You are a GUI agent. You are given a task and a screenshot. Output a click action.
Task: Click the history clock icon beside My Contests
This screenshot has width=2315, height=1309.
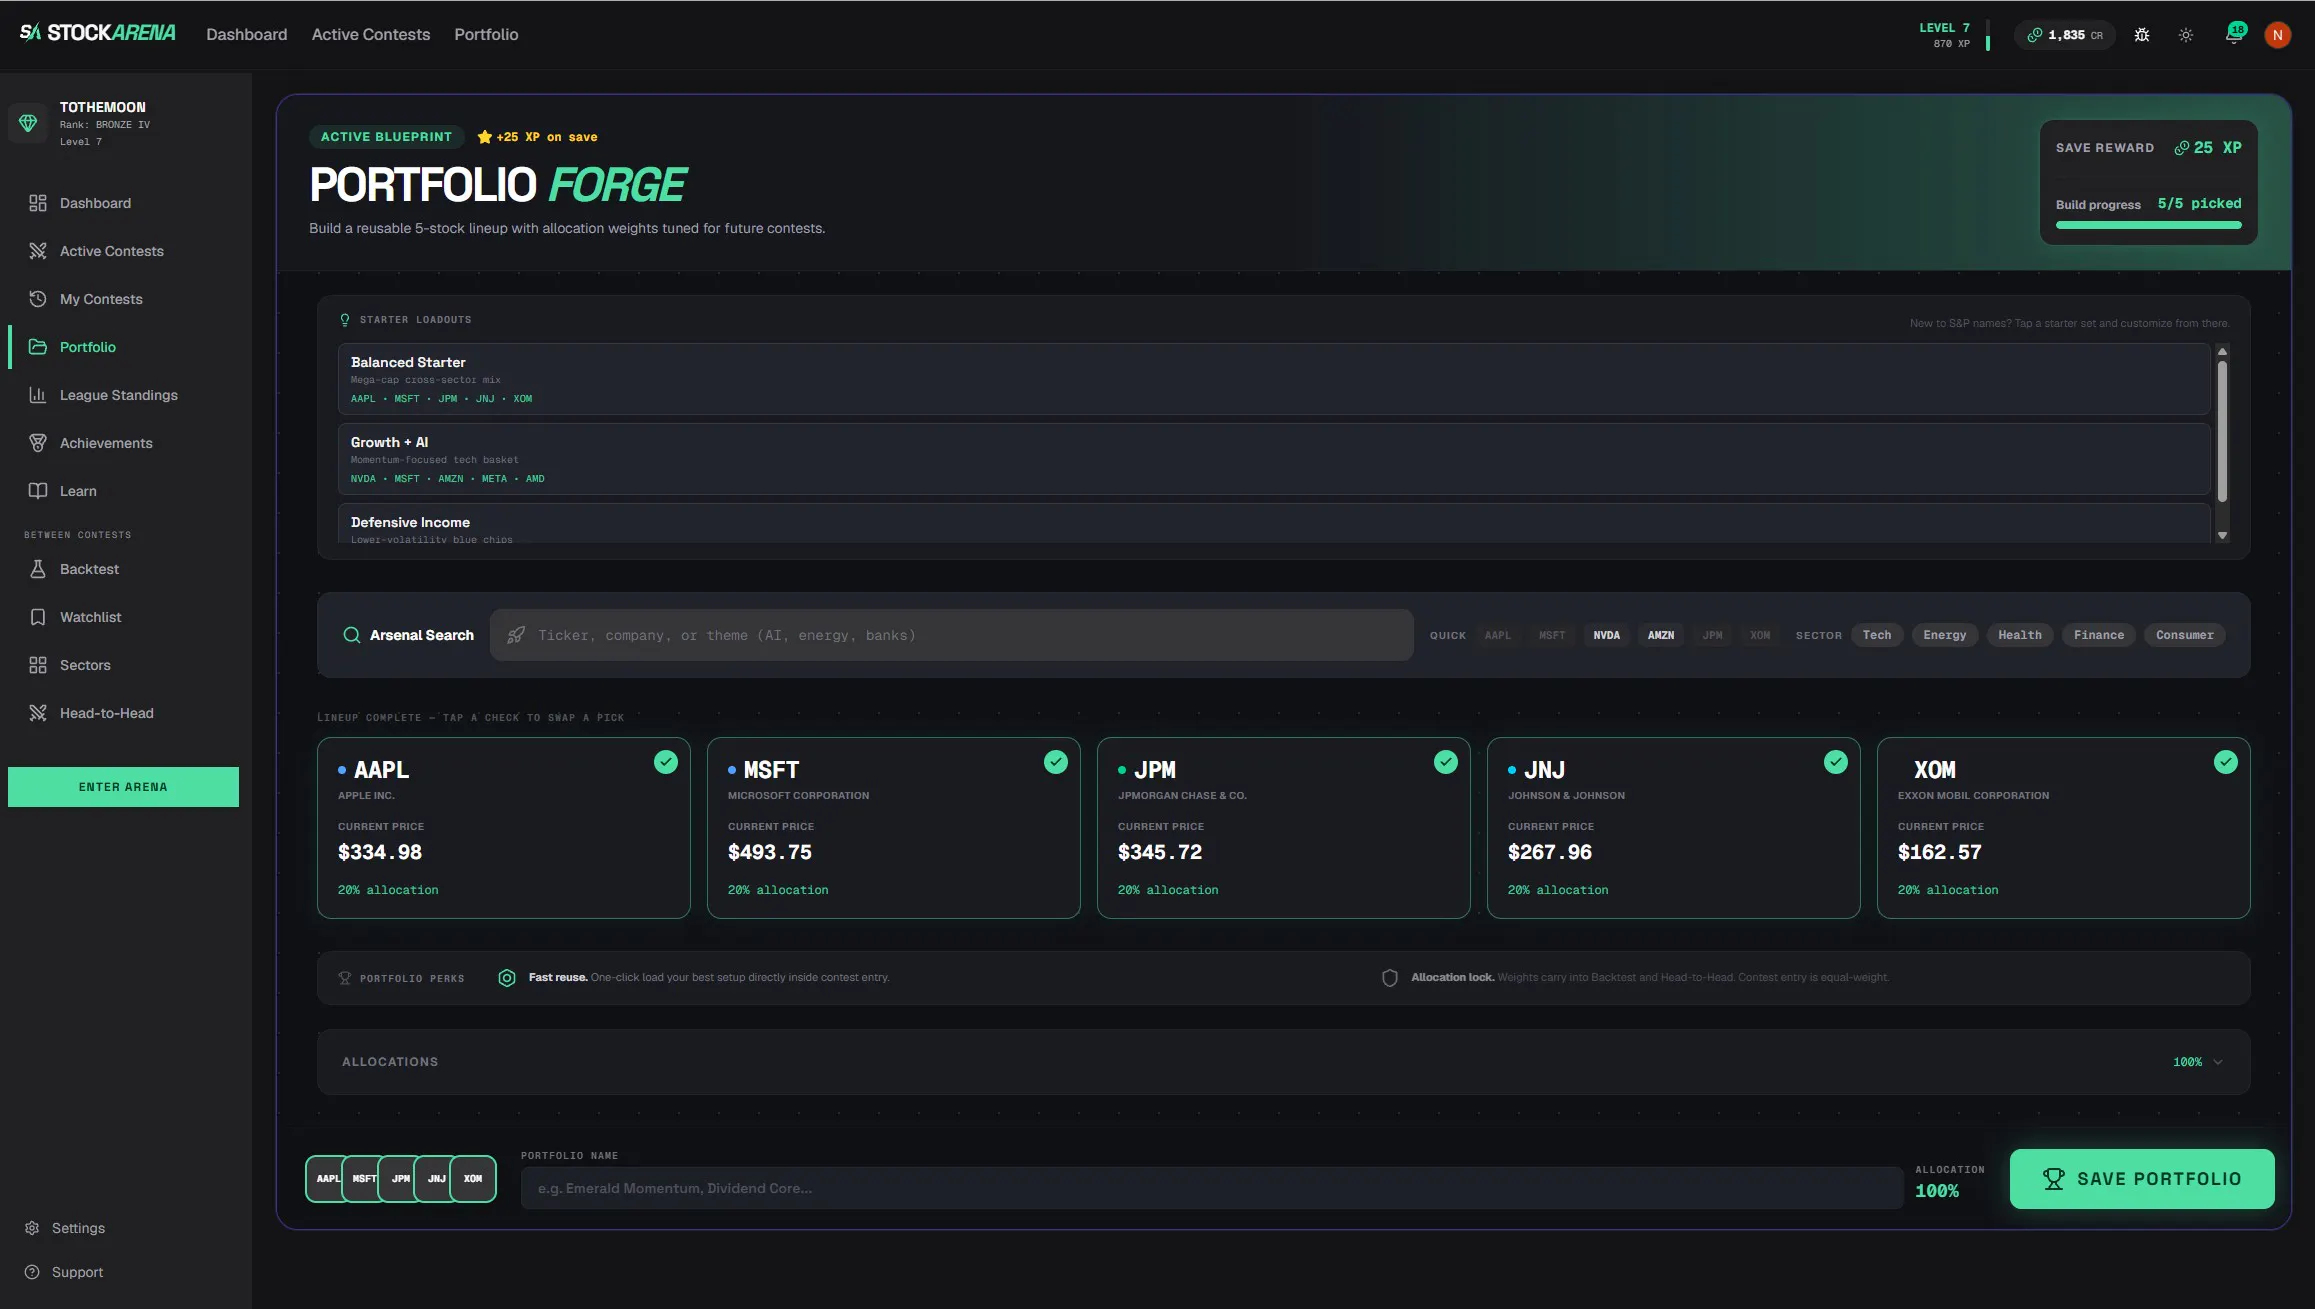(38, 299)
